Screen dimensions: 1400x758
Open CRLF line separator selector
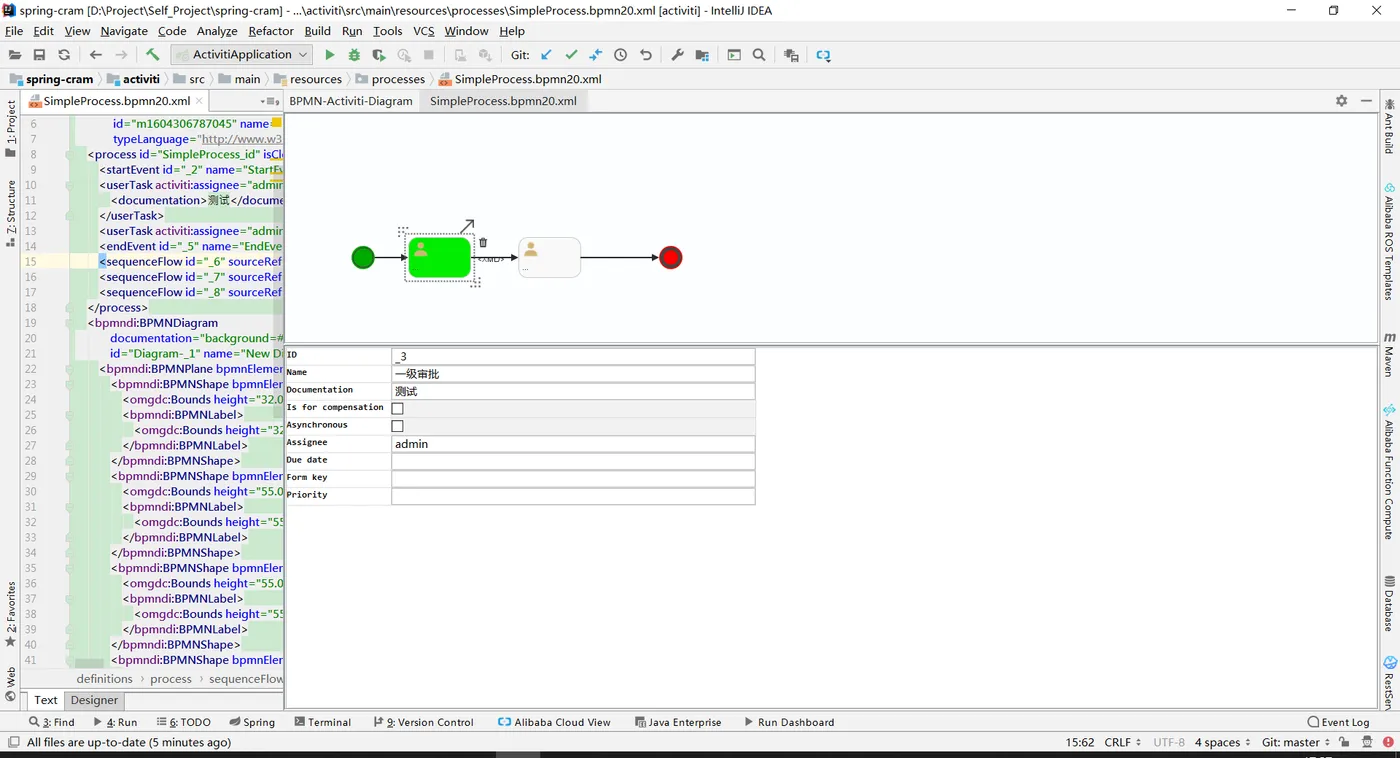click(1122, 742)
